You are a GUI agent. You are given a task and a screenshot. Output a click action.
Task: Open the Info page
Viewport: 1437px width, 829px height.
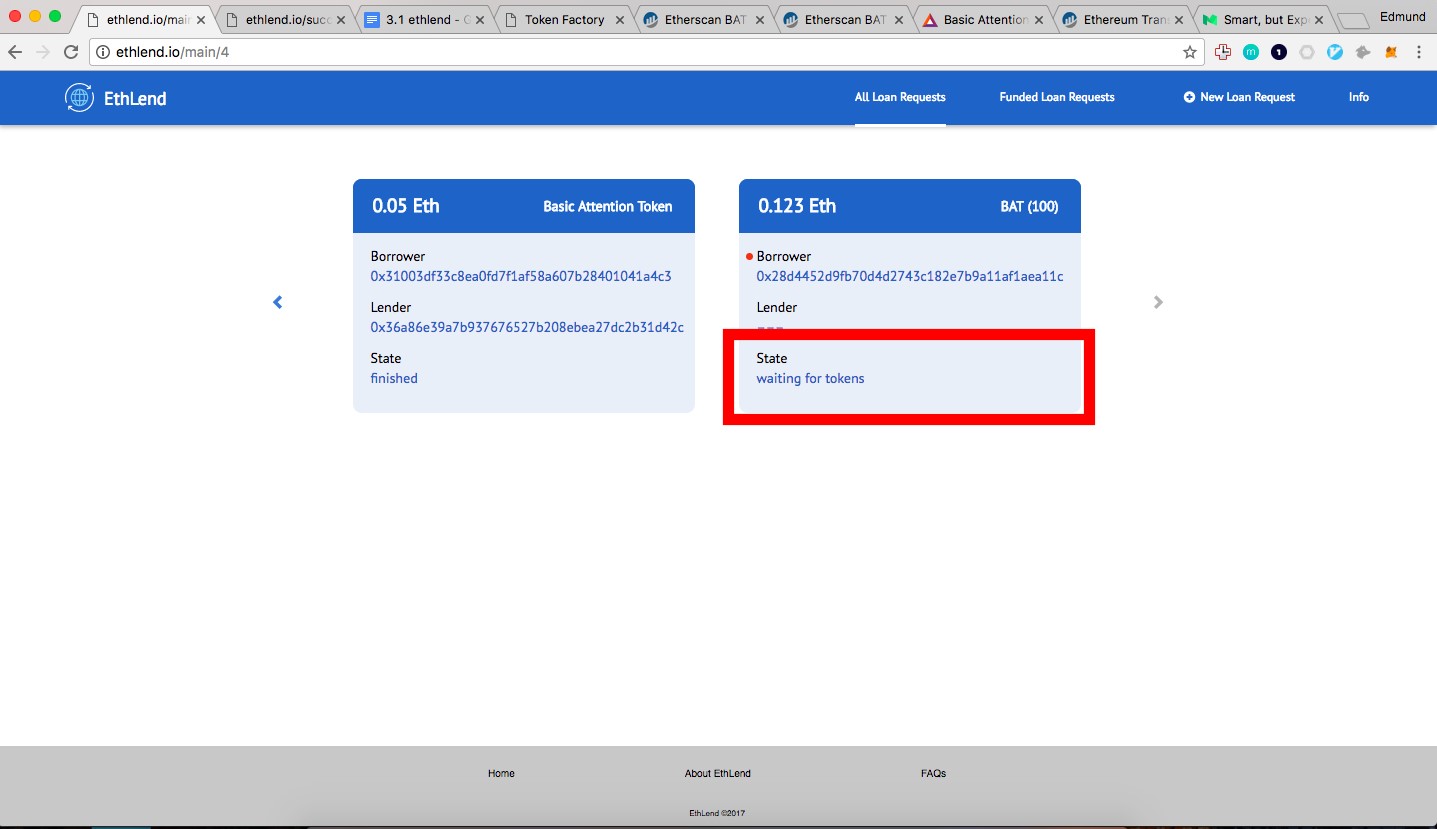pyautogui.click(x=1358, y=97)
